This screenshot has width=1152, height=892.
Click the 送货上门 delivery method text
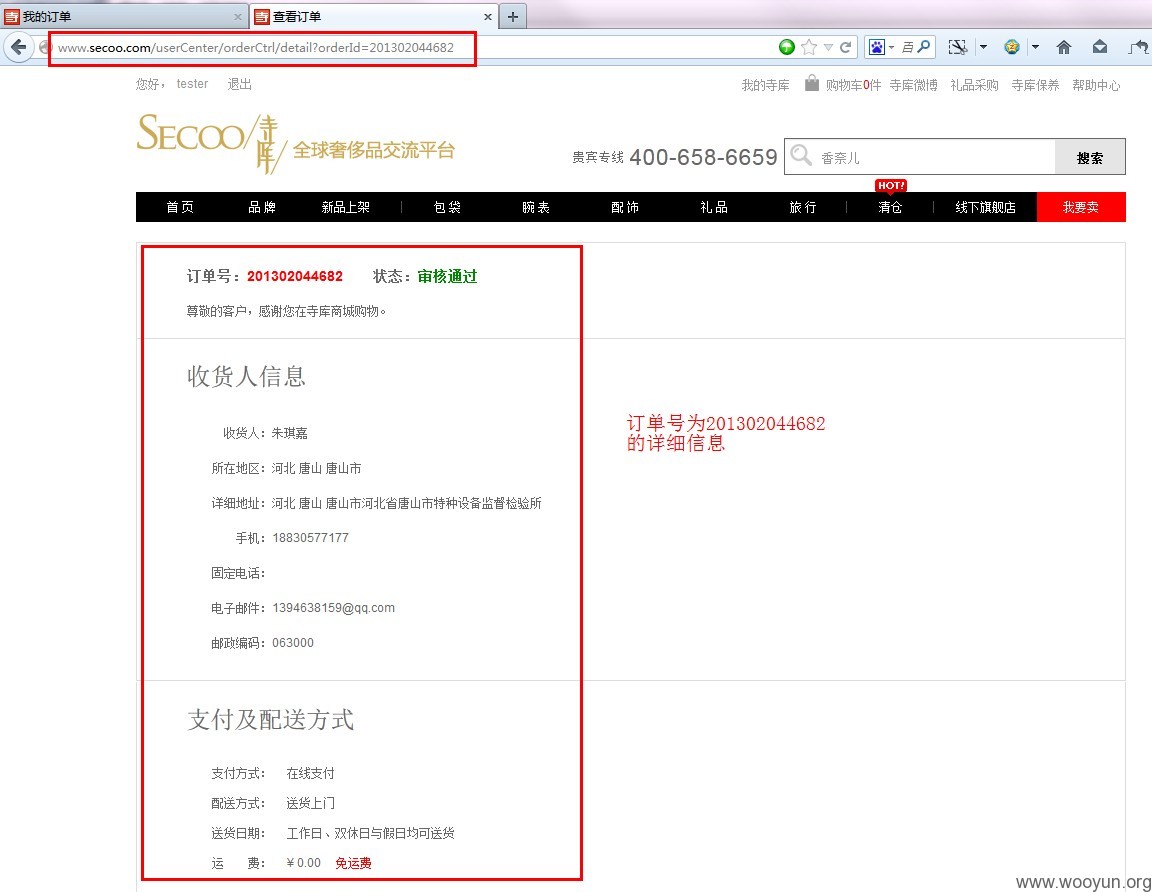(310, 803)
